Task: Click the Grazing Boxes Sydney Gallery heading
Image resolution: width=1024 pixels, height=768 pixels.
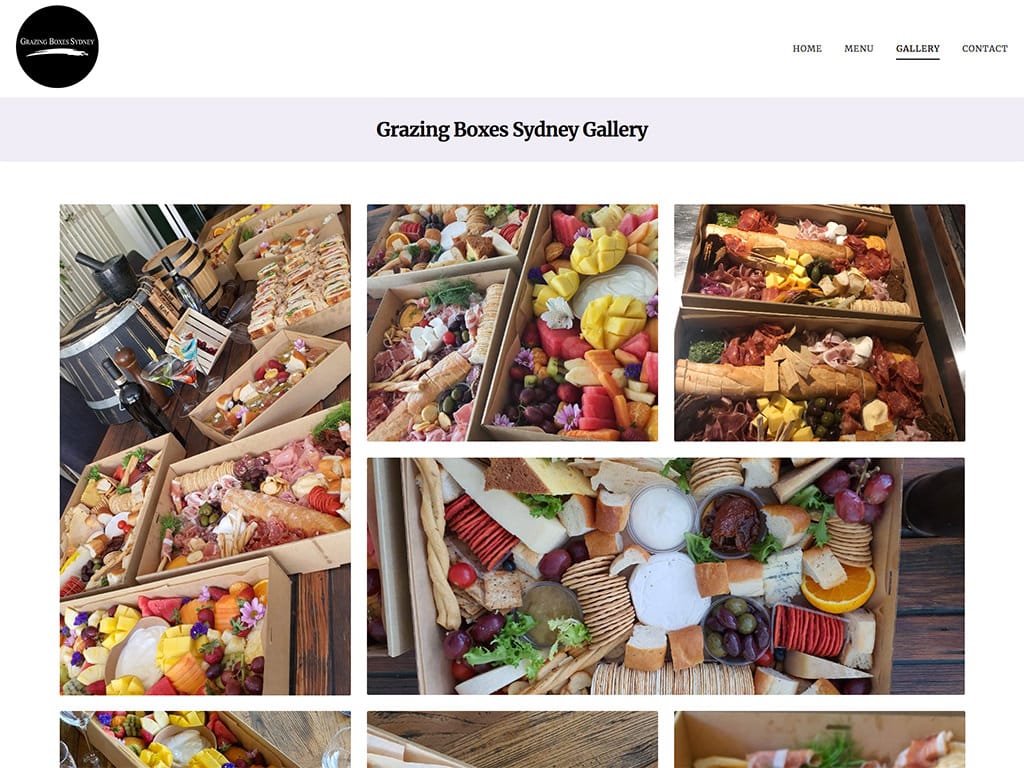Action: coord(512,129)
